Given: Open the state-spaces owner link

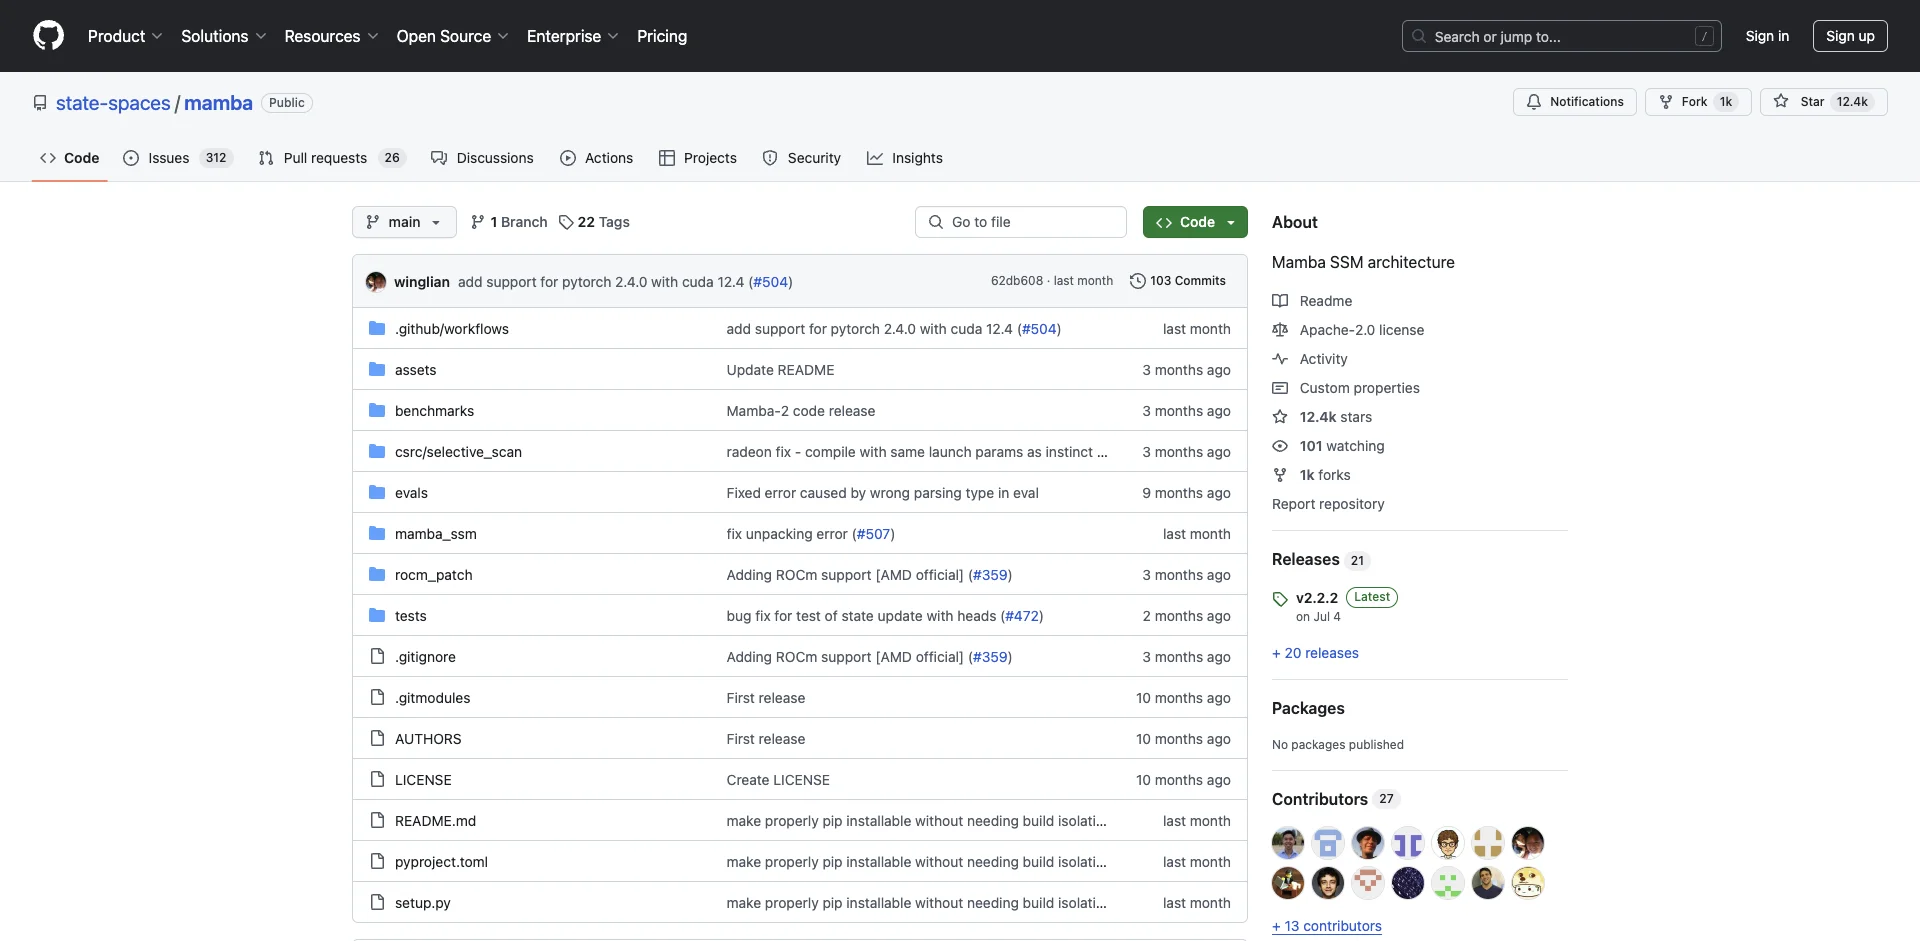Looking at the screenshot, I should [113, 103].
